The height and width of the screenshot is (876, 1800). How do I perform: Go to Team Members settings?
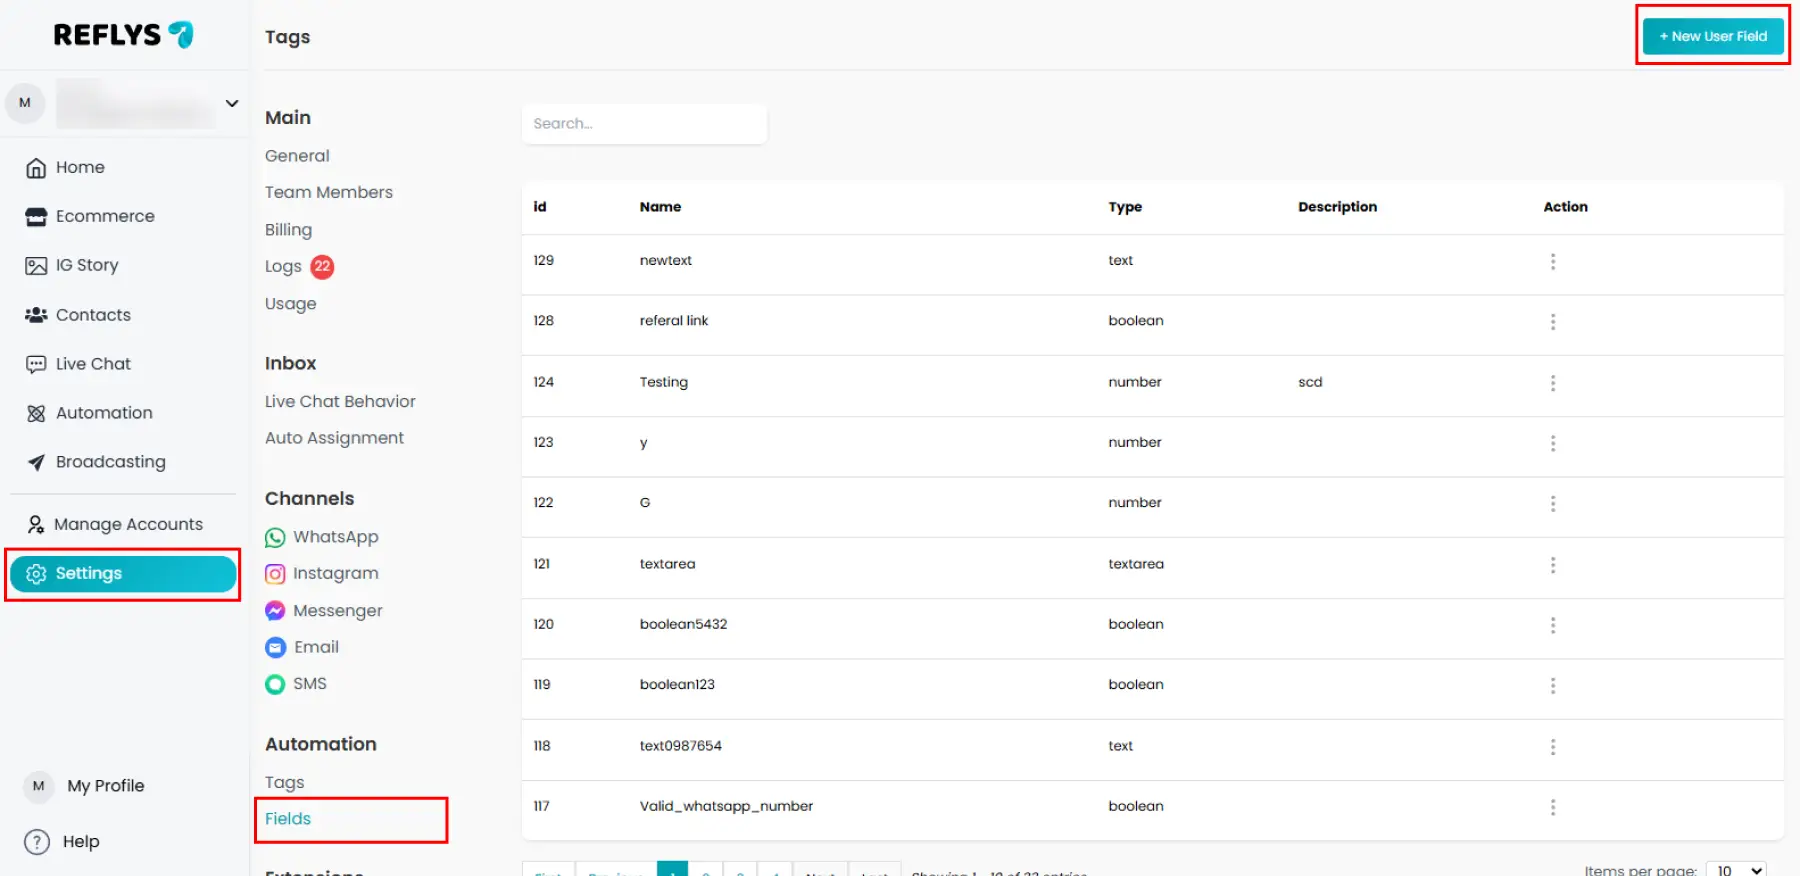pyautogui.click(x=328, y=192)
